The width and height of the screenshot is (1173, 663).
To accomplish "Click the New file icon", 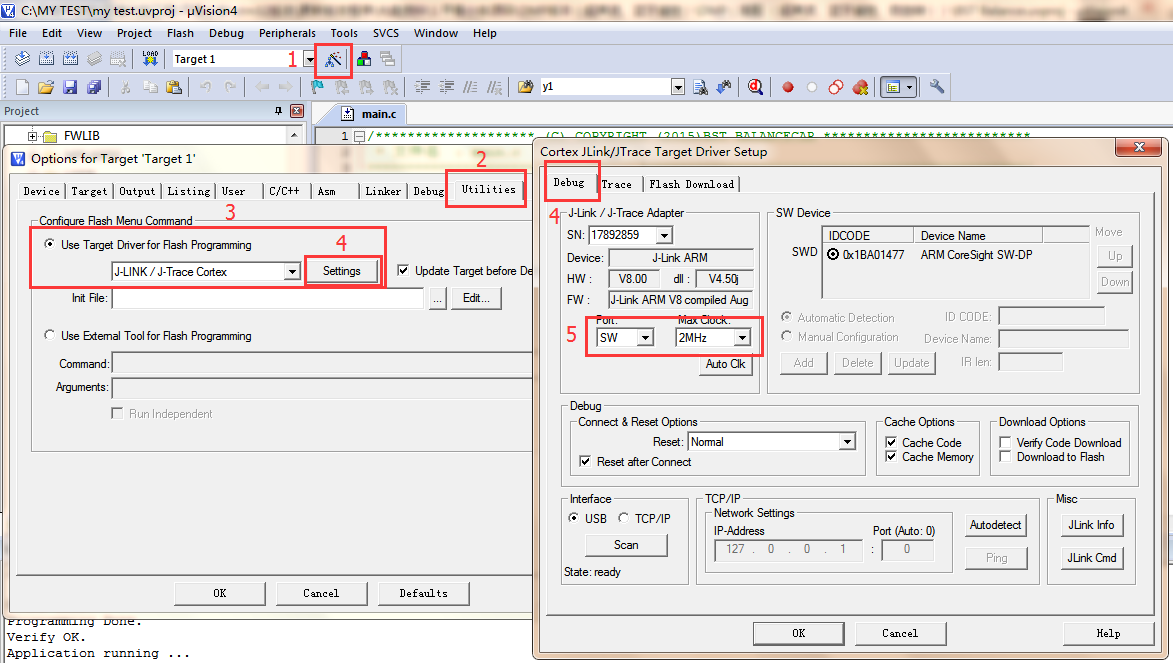I will point(22,87).
